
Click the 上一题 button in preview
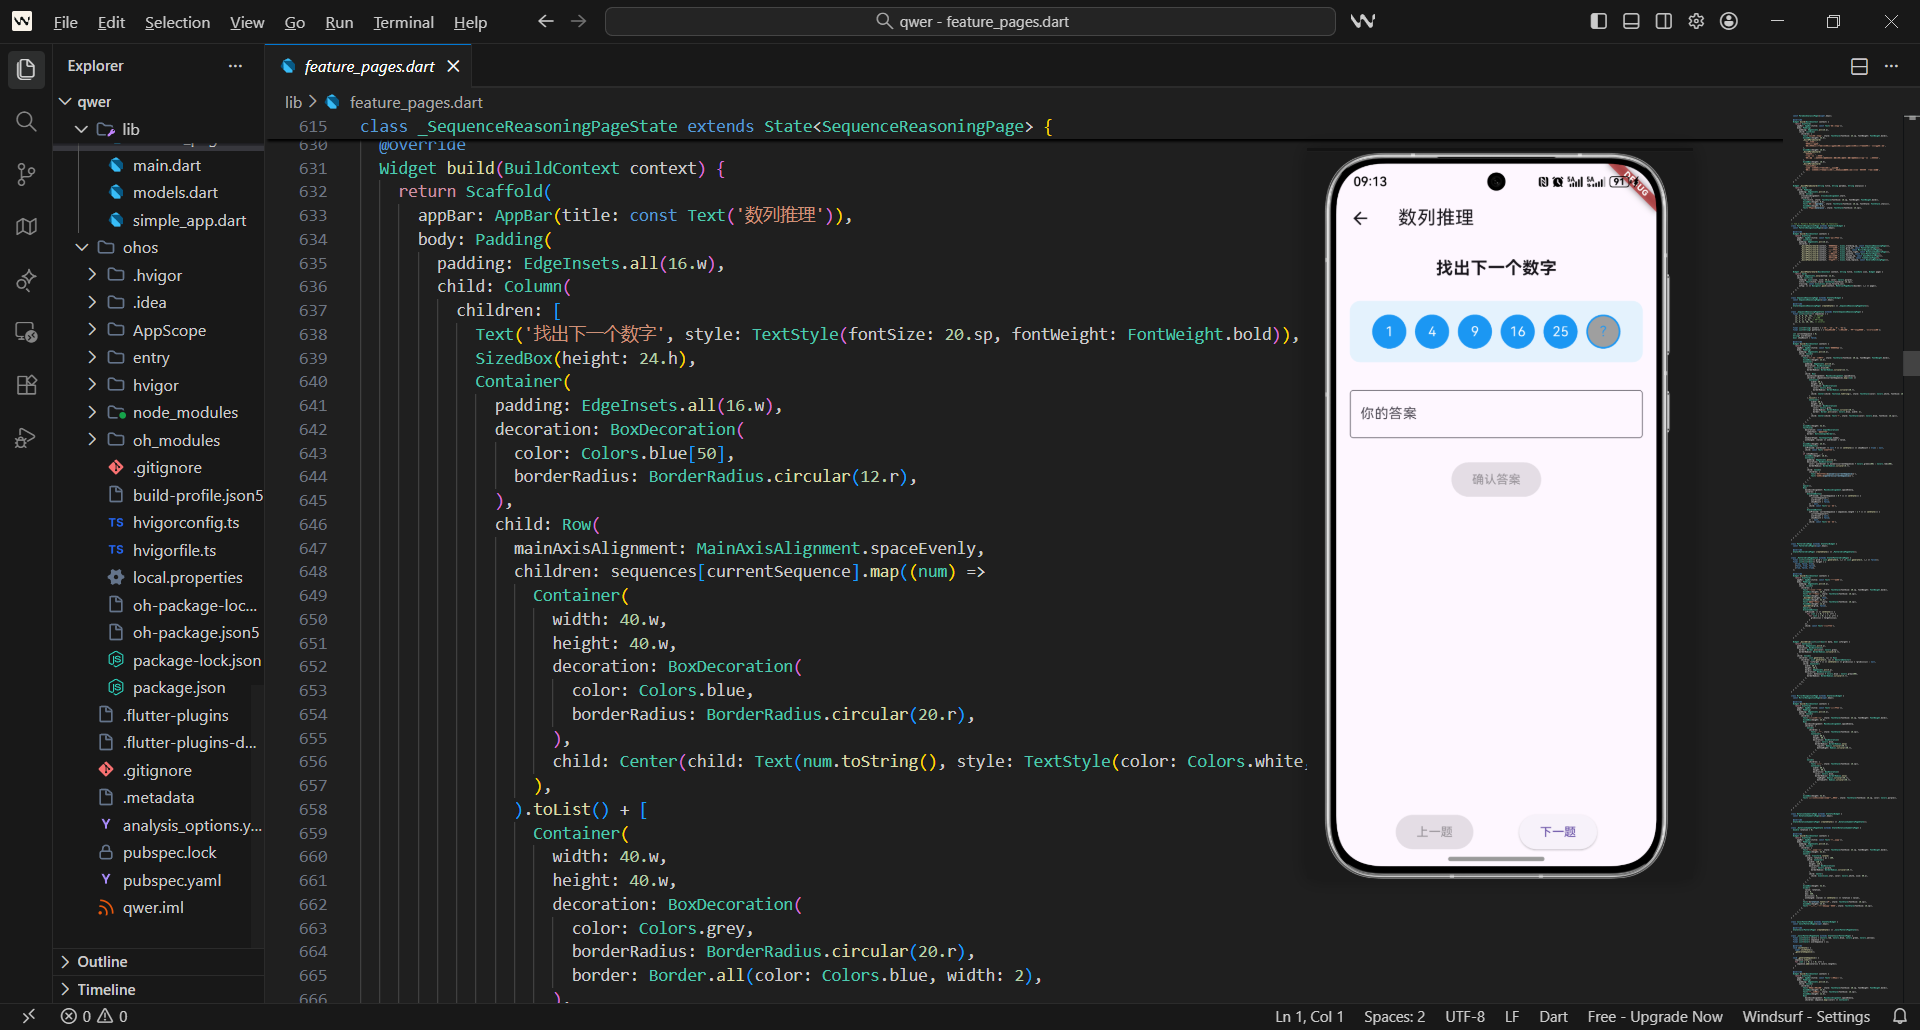pyautogui.click(x=1434, y=832)
